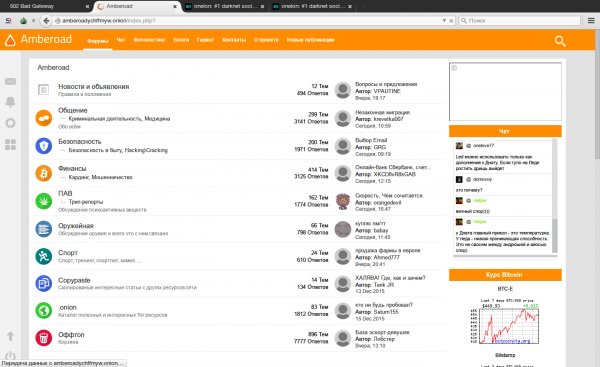The image size is (600, 367).
Task: Click the page vertical scrollbar thumb
Action: coord(597,94)
